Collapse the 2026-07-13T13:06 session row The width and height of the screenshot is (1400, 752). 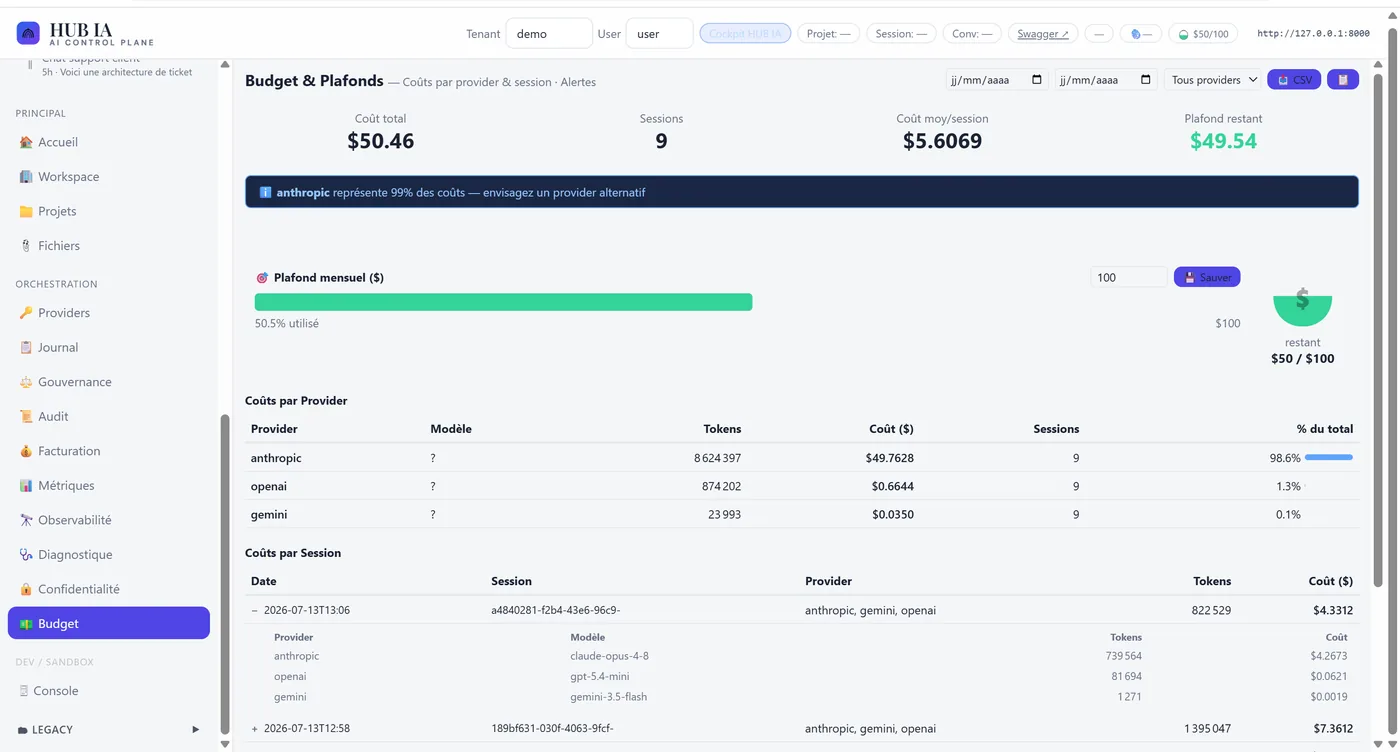tap(254, 610)
